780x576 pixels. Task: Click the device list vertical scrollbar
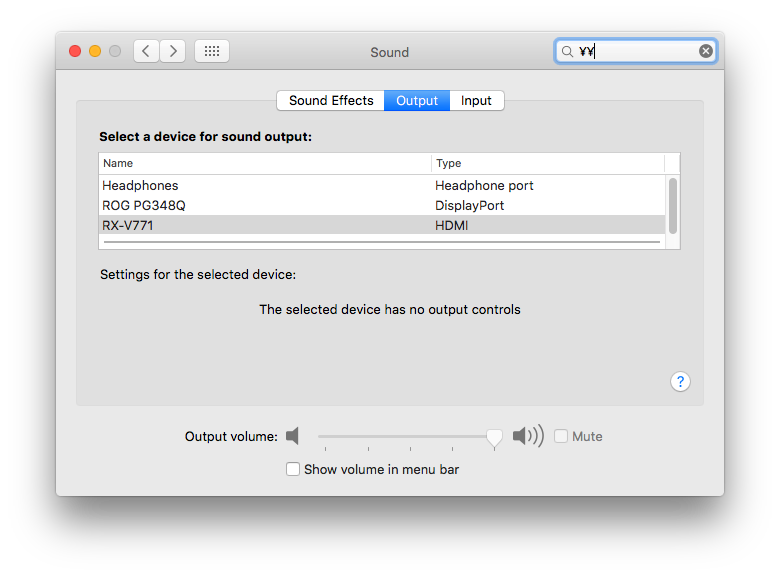tap(673, 206)
